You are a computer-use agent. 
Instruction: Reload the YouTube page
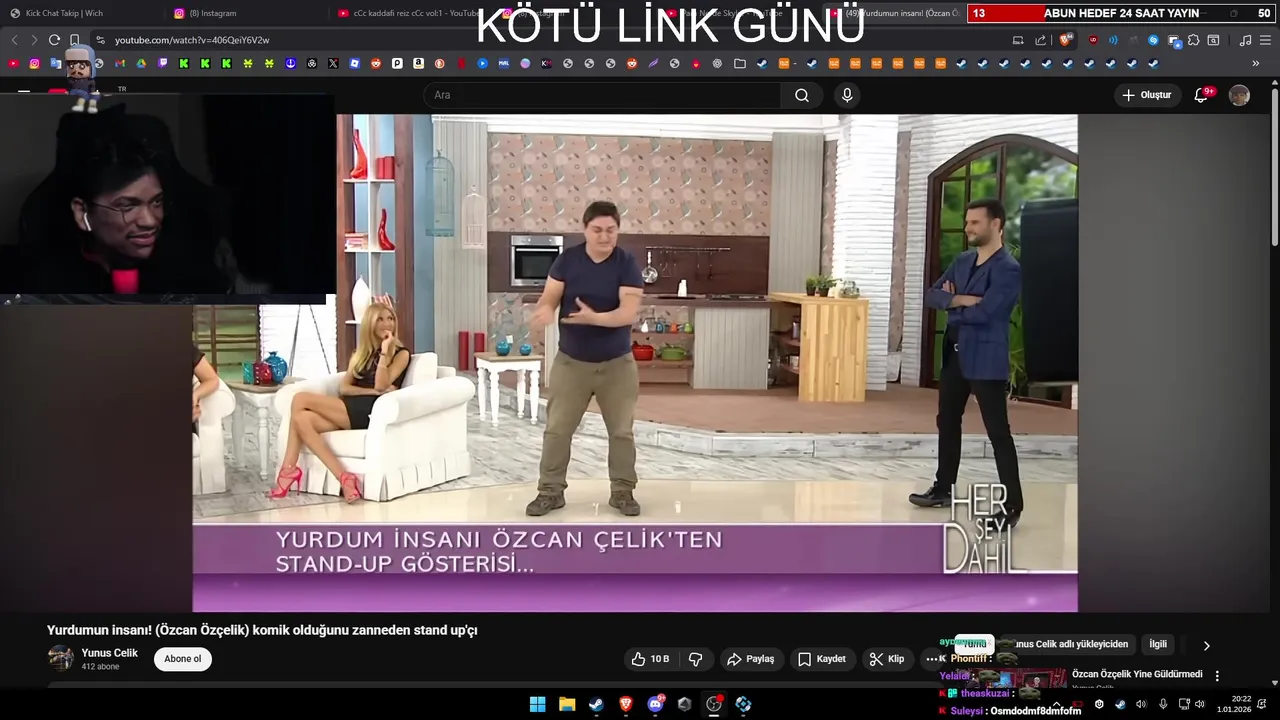[54, 40]
